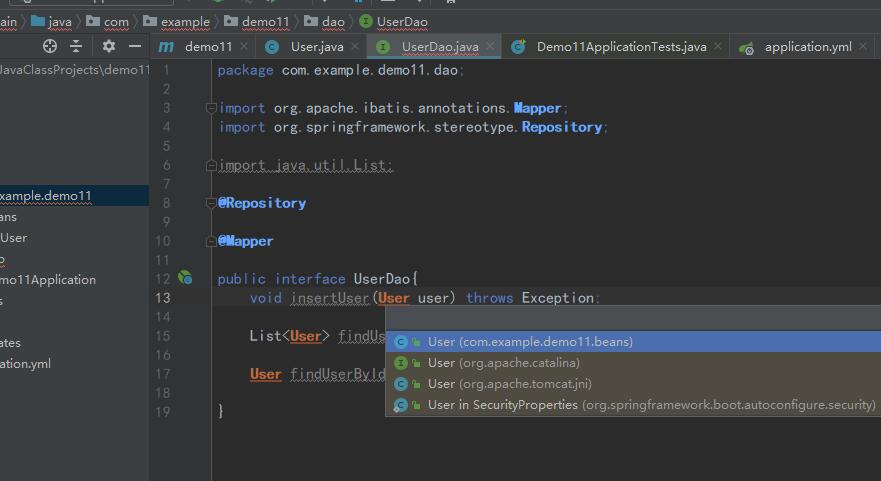Click the dao folder in breadcrumb
This screenshot has height=481, width=881.
pos(332,21)
